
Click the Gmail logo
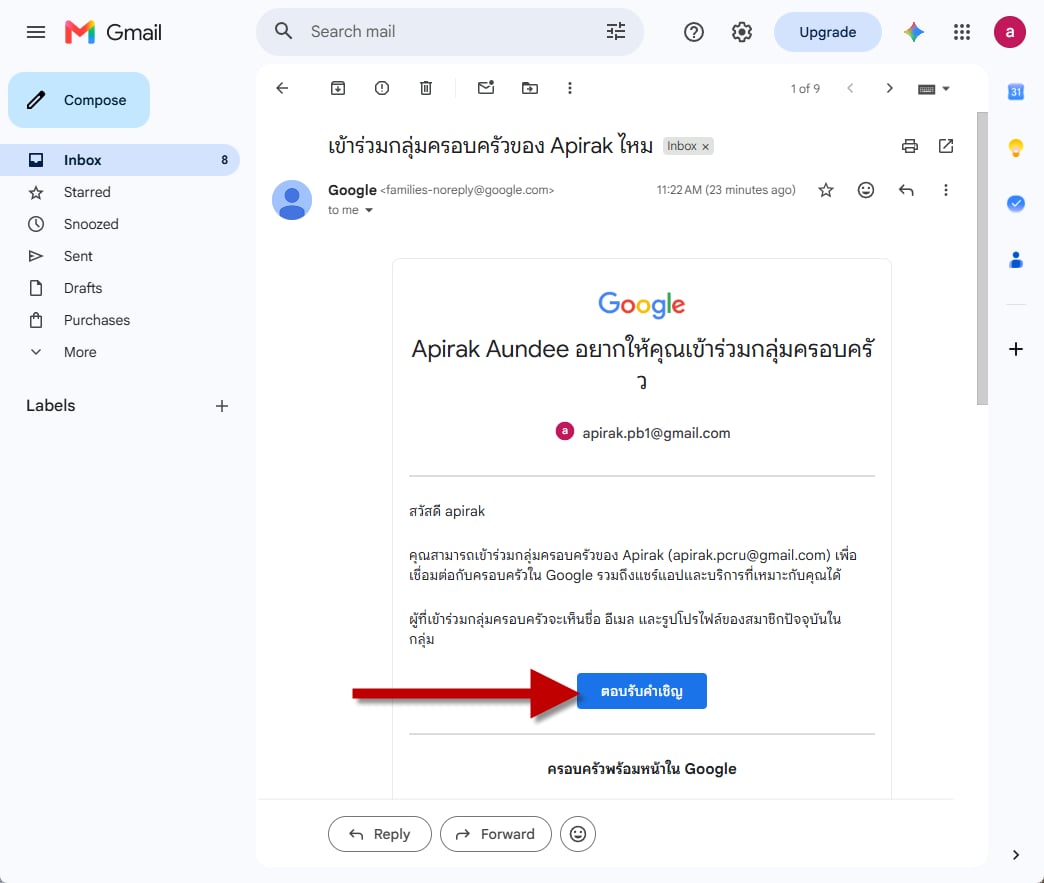coord(113,32)
